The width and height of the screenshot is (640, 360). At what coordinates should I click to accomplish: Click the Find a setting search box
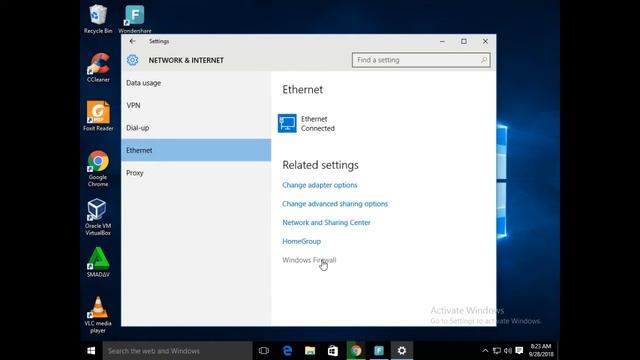coord(421,60)
